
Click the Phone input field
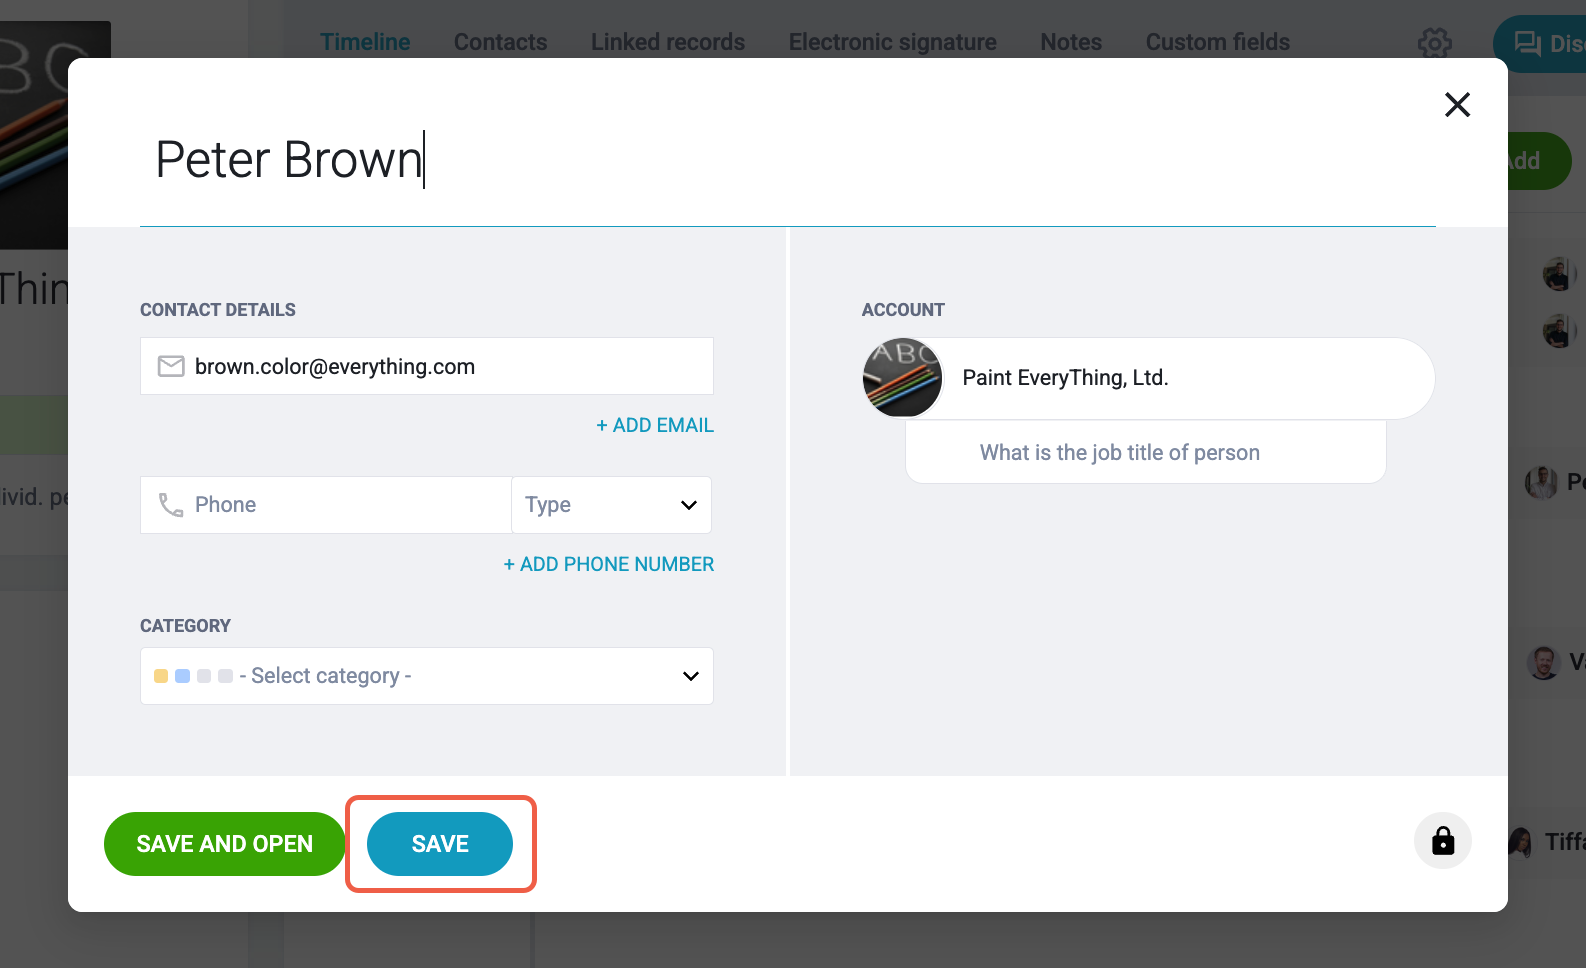click(x=326, y=505)
